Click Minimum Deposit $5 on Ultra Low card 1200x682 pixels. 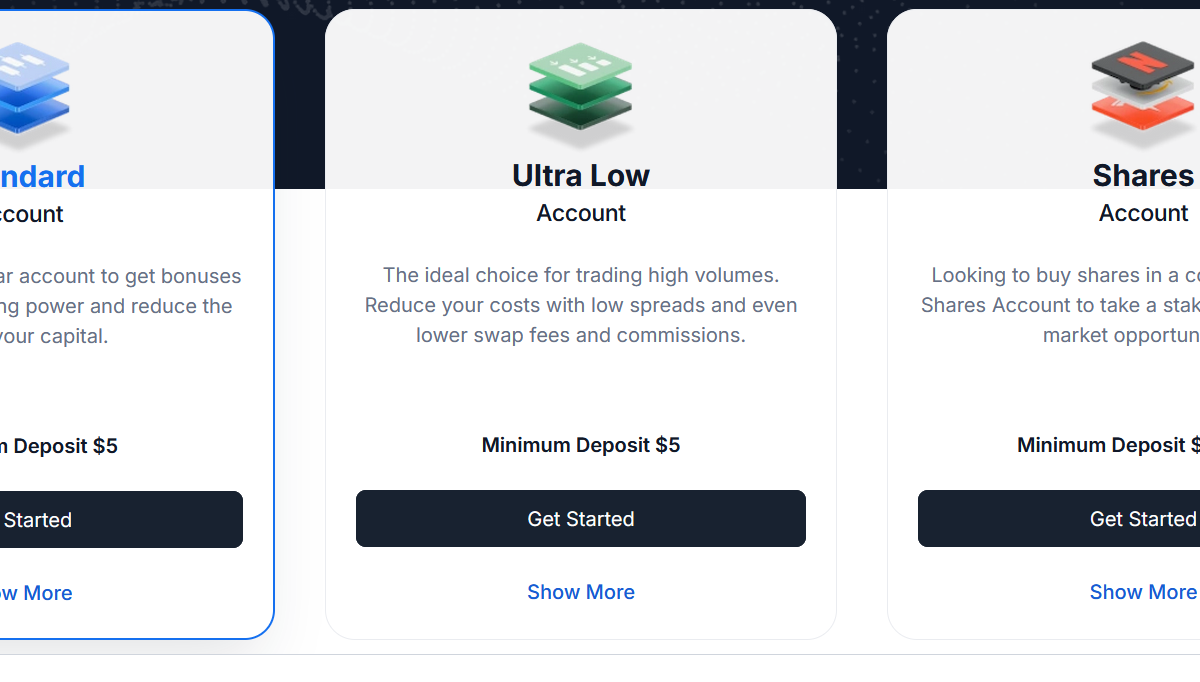pyautogui.click(x=580, y=445)
